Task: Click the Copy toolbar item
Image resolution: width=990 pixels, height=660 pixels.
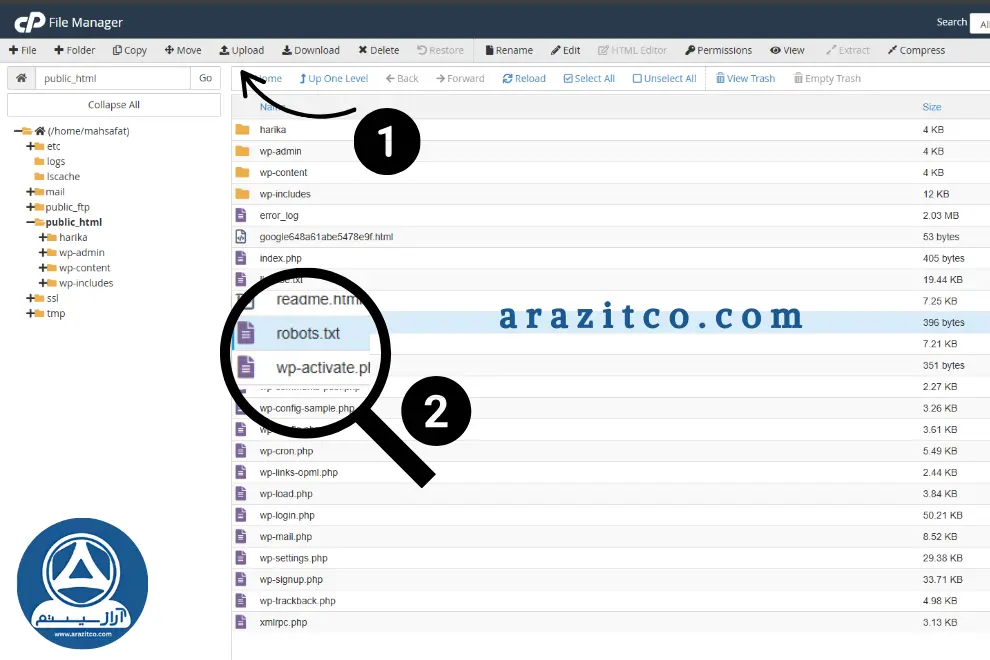Action: click(130, 50)
